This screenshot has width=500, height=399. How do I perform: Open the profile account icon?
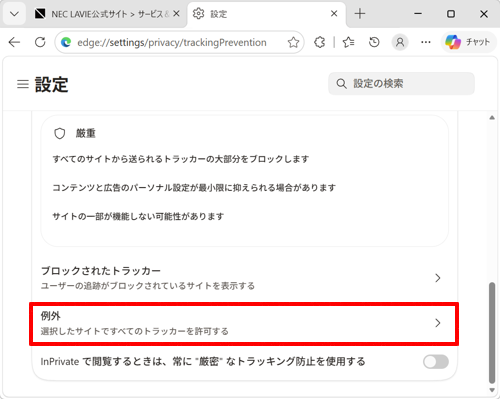click(400, 42)
